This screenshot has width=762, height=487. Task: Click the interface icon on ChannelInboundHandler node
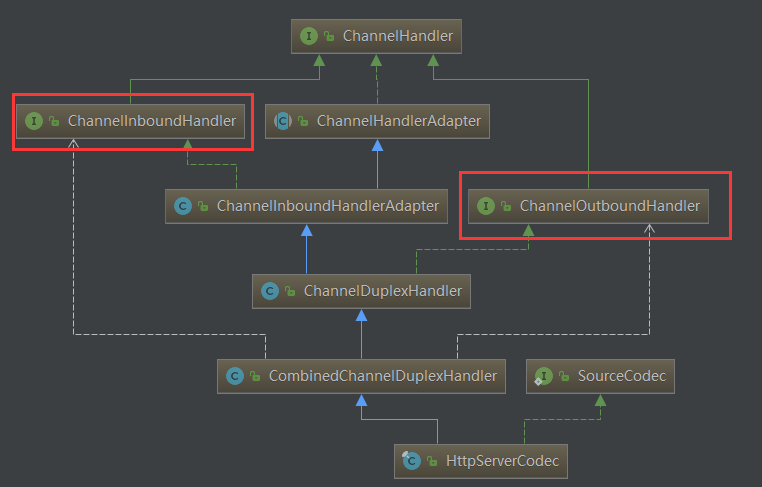tap(34, 121)
